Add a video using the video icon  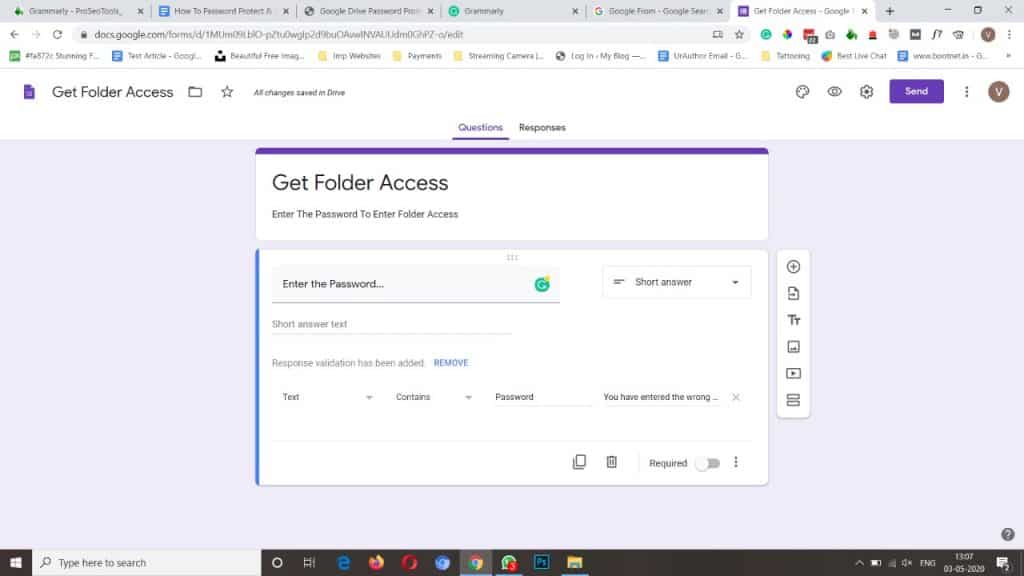pos(793,373)
